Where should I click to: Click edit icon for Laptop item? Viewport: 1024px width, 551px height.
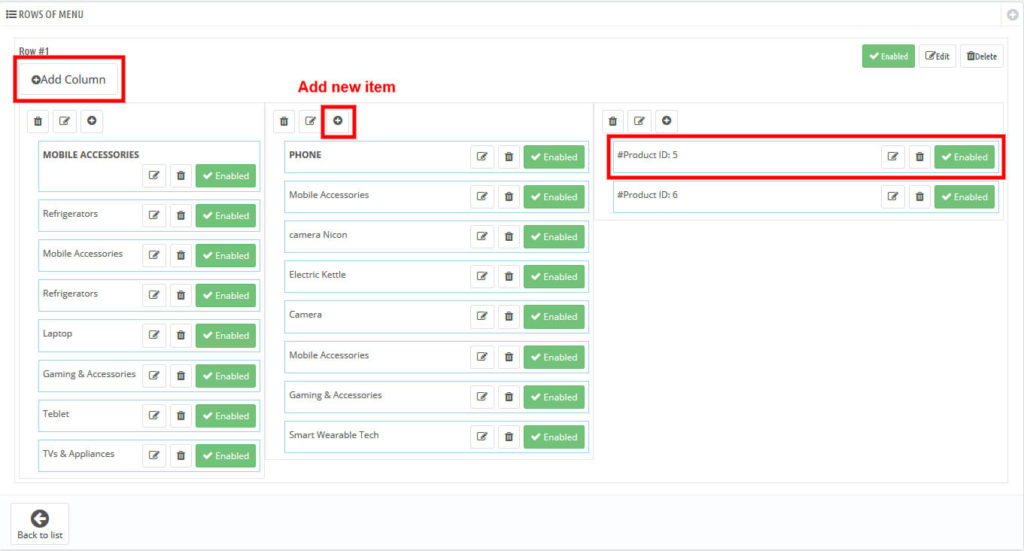coord(154,336)
